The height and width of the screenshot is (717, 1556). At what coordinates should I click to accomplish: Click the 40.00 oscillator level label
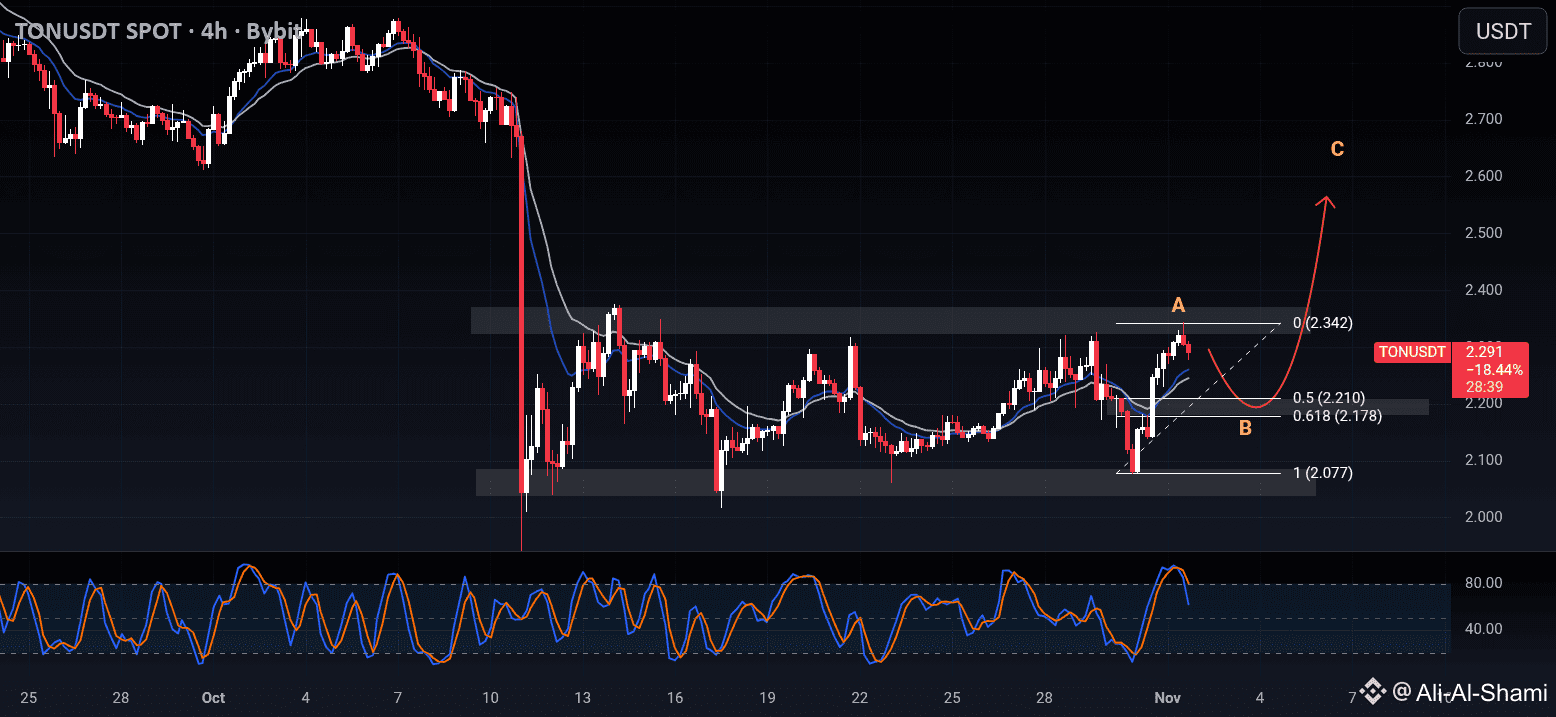1483,629
